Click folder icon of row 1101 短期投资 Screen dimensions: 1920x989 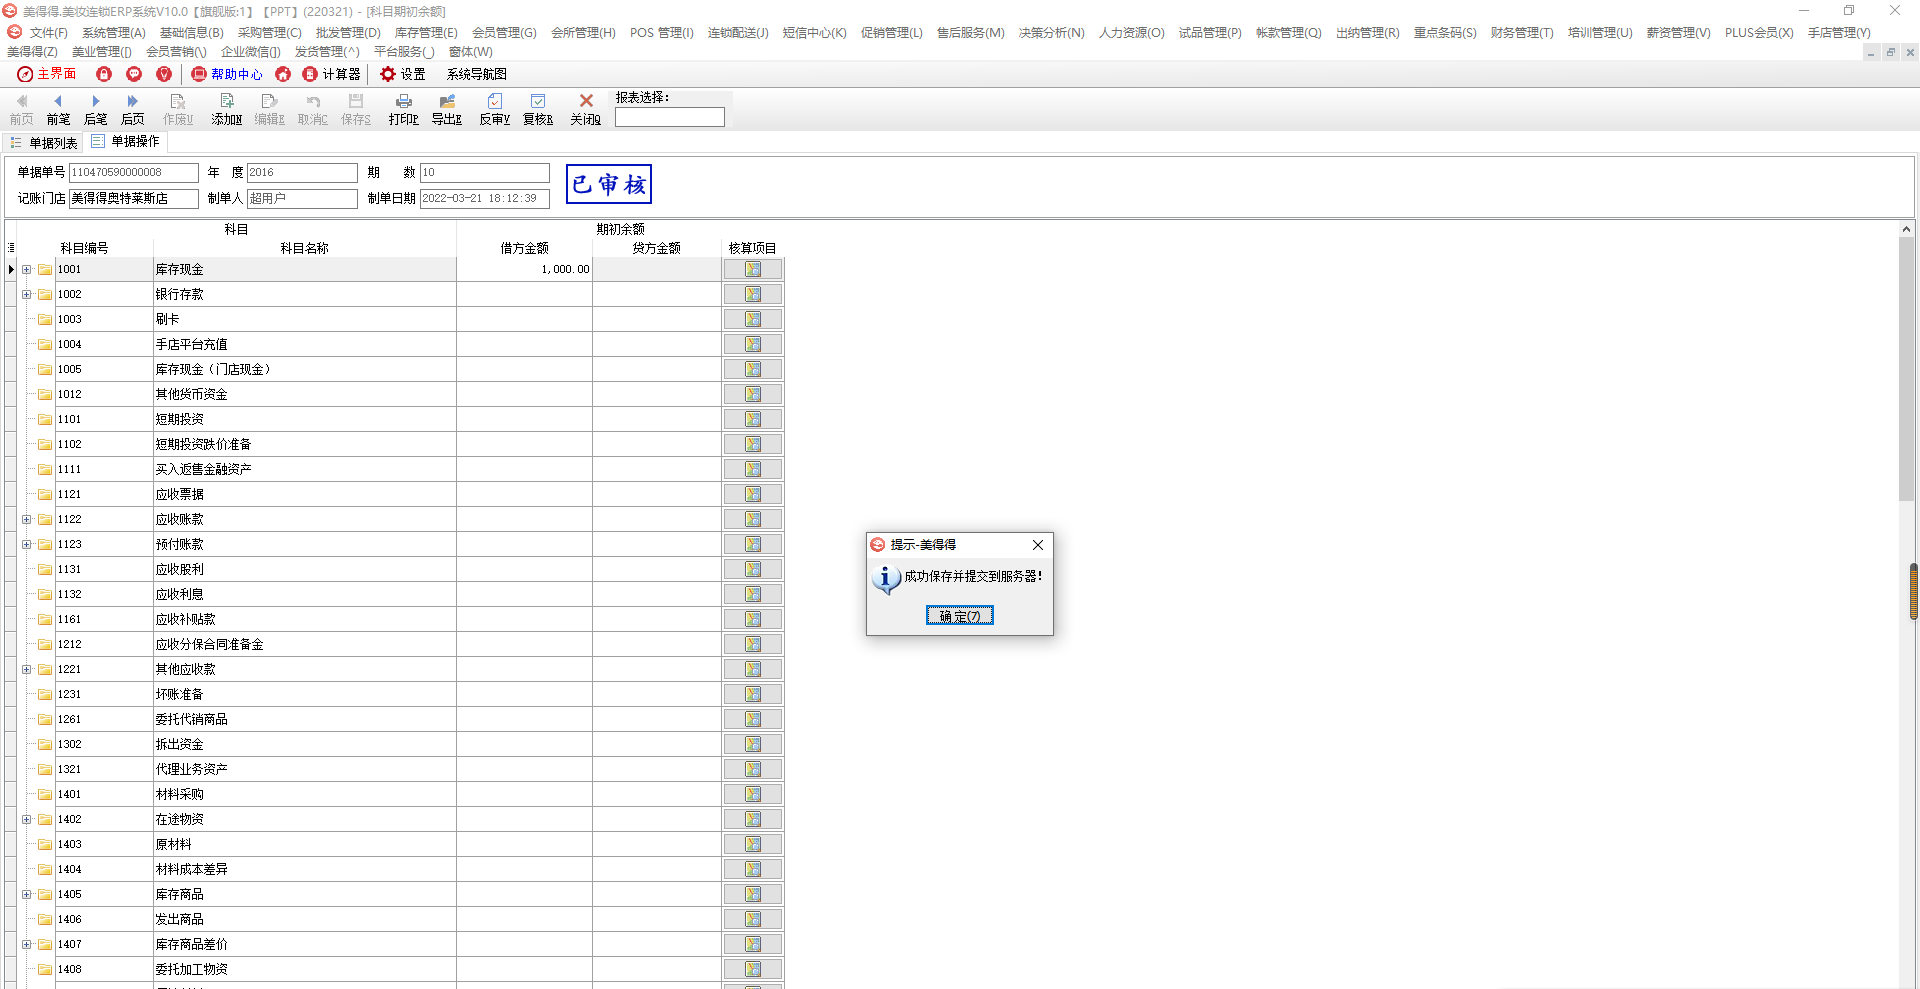click(x=45, y=419)
